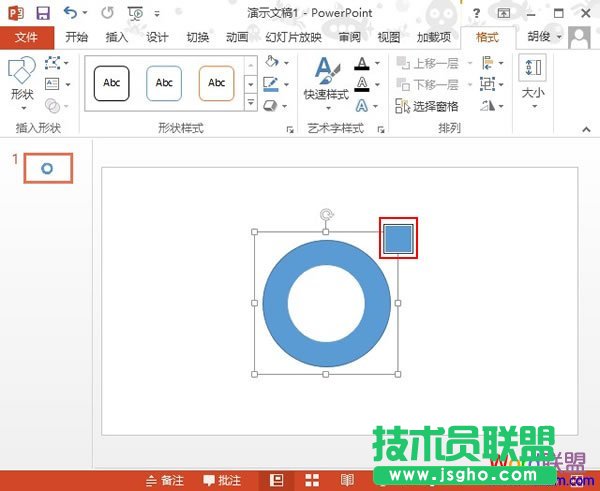Click the Text Effects glowing A icon
The width and height of the screenshot is (600, 491).
click(362, 106)
